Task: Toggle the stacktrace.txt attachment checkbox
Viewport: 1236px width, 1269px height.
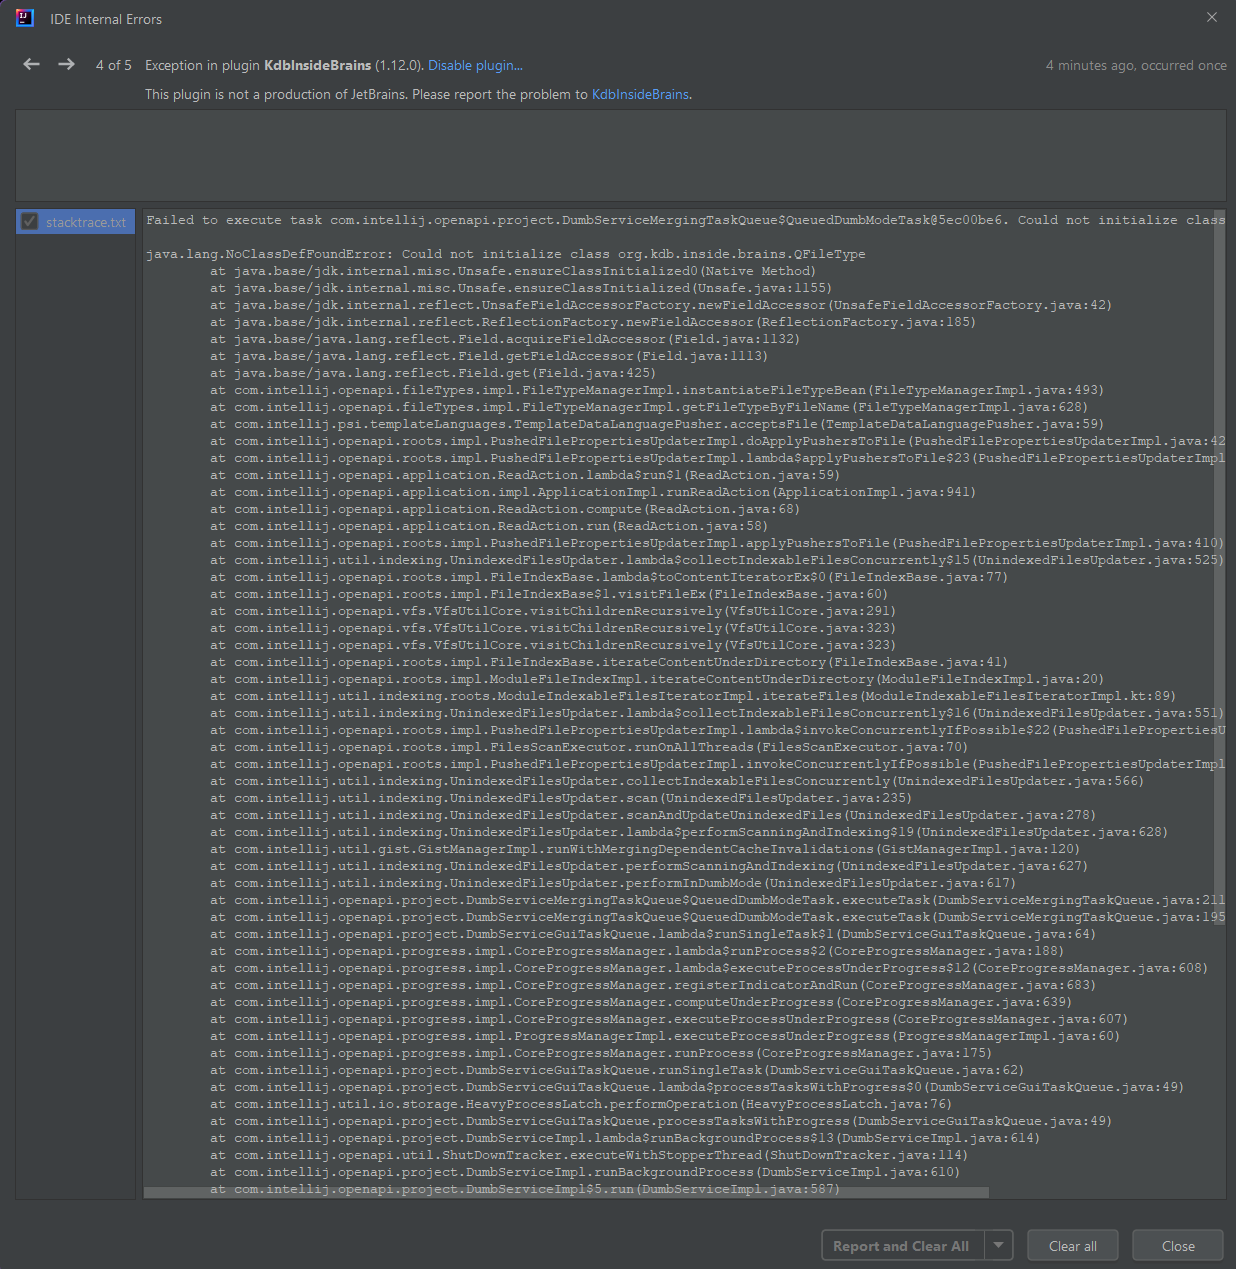Action: pyautogui.click(x=30, y=222)
